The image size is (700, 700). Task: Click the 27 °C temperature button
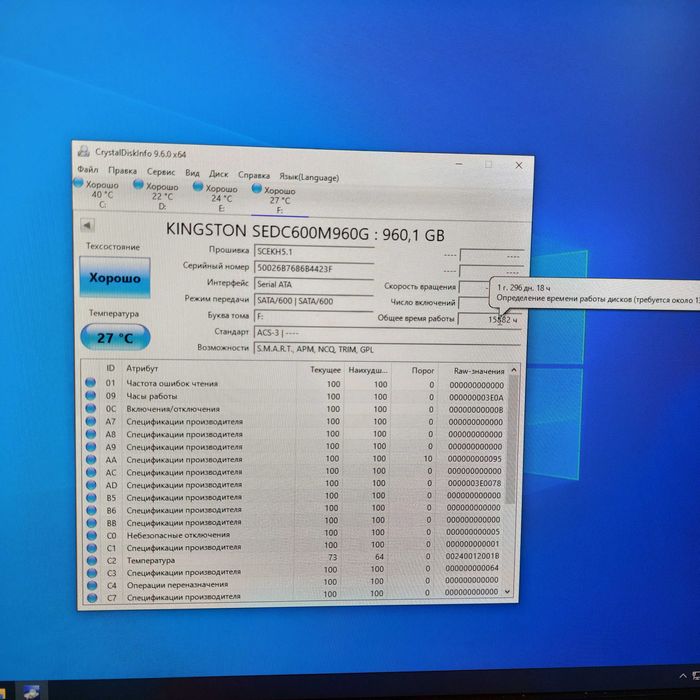115,338
